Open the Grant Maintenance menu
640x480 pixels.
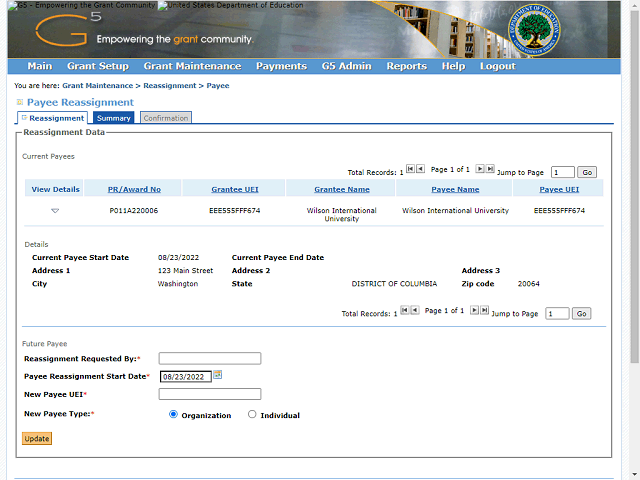[x=192, y=66]
